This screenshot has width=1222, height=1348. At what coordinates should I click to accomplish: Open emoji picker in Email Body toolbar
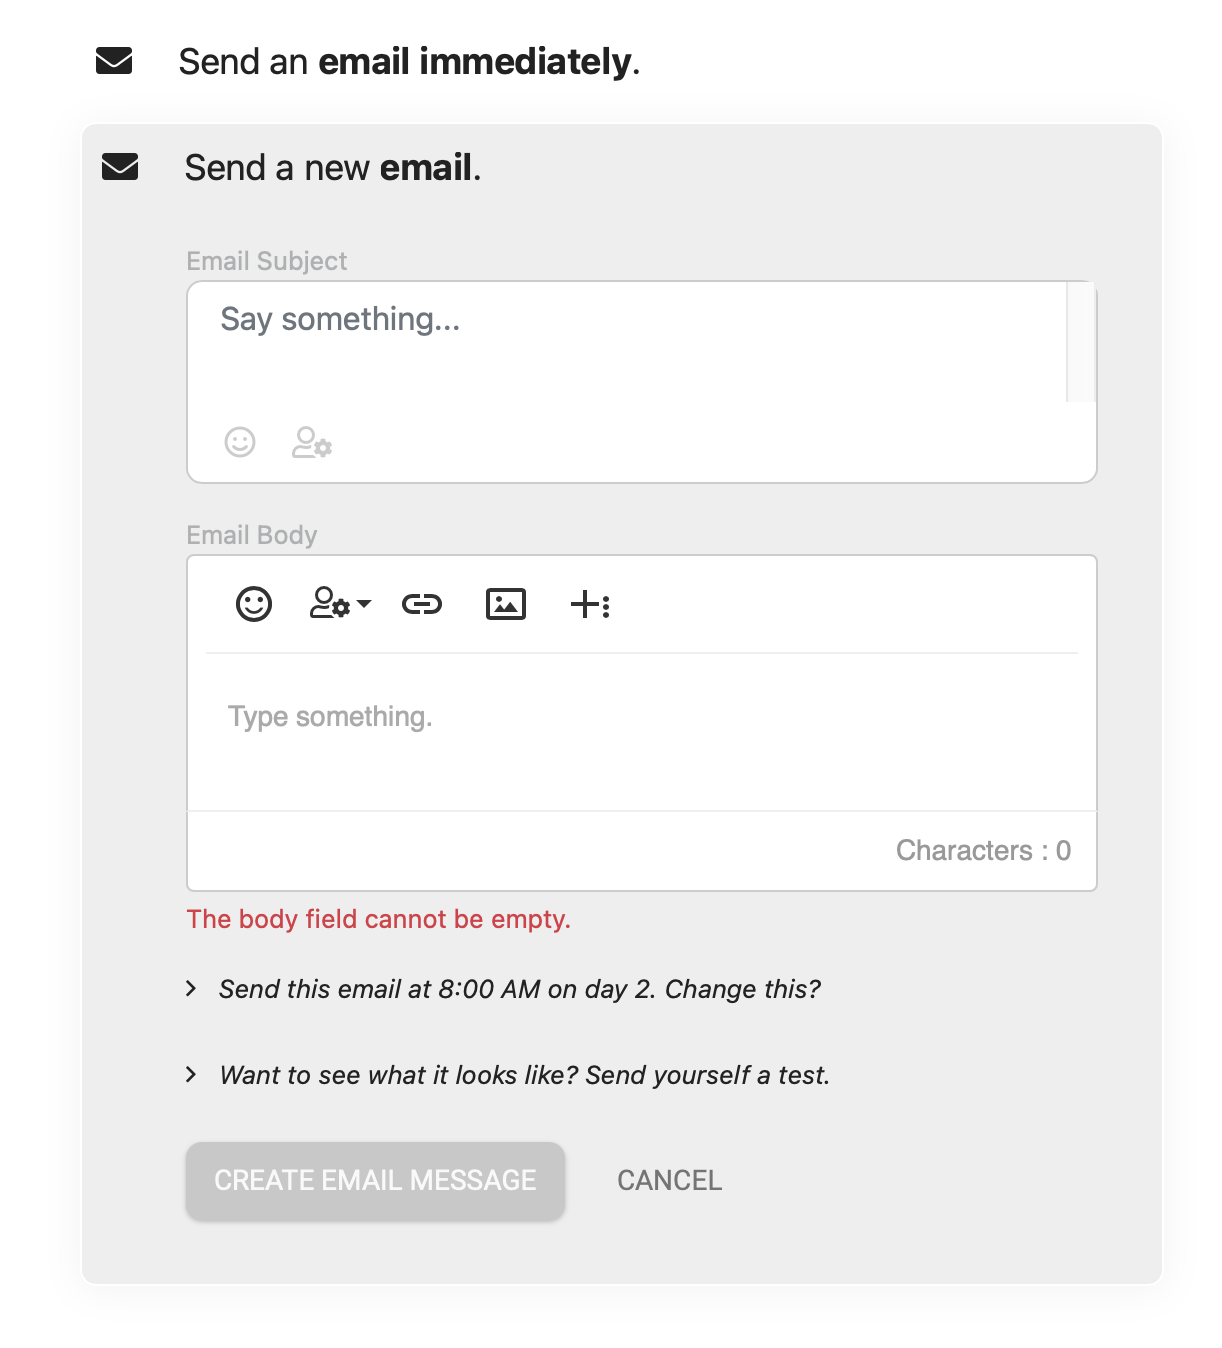pyautogui.click(x=254, y=604)
